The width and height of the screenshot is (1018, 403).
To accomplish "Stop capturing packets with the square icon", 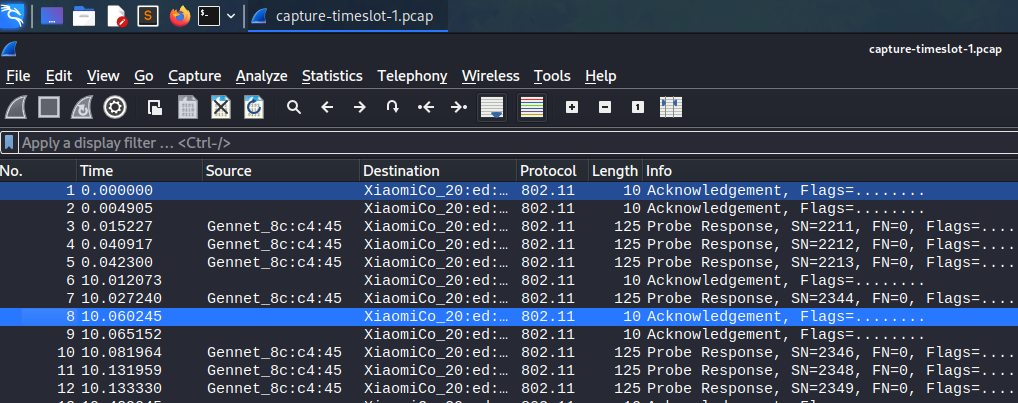I will (49, 107).
